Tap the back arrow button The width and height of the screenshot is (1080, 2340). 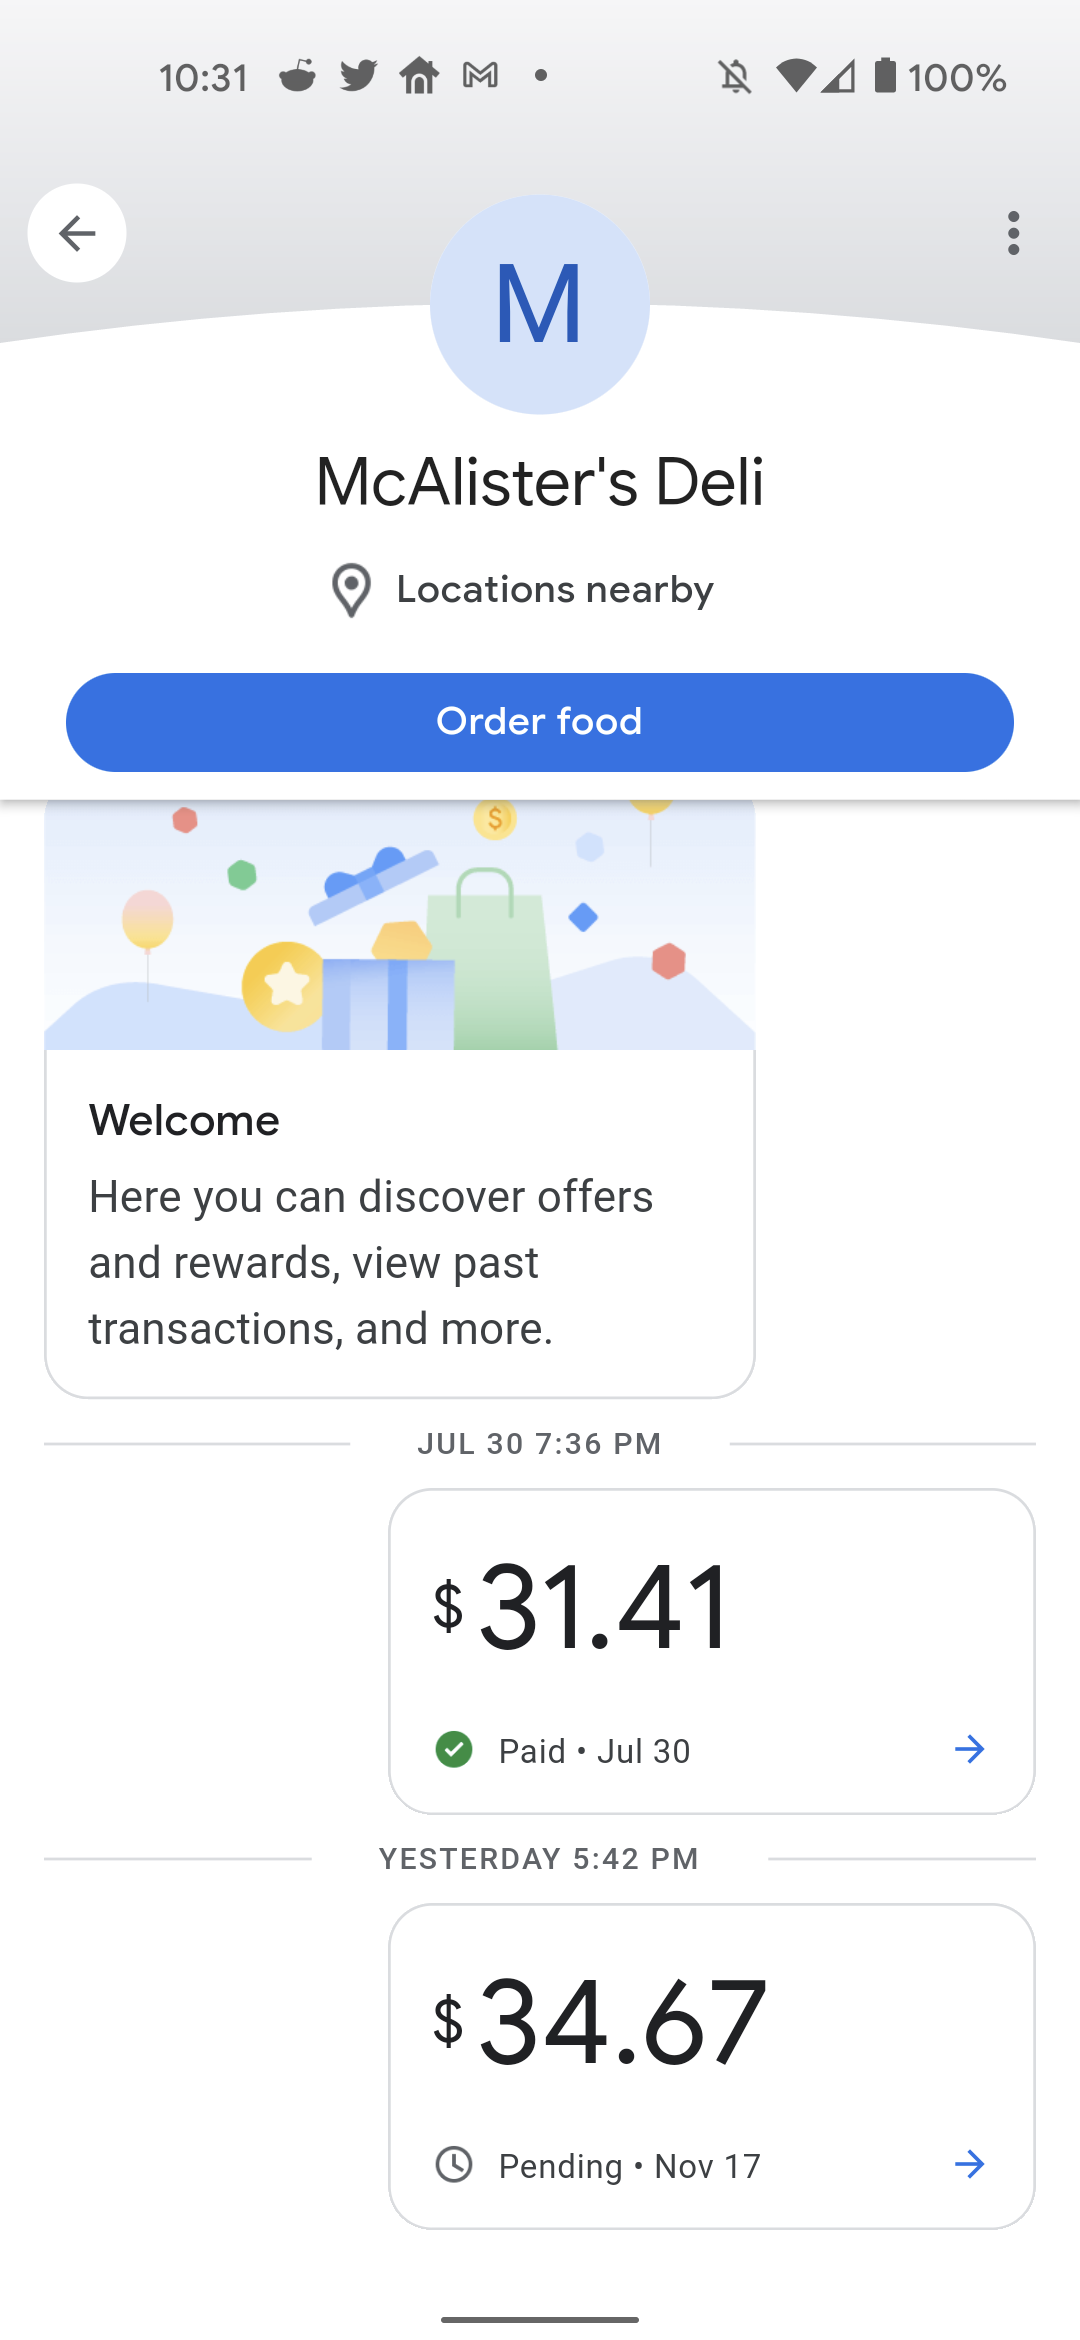77,233
